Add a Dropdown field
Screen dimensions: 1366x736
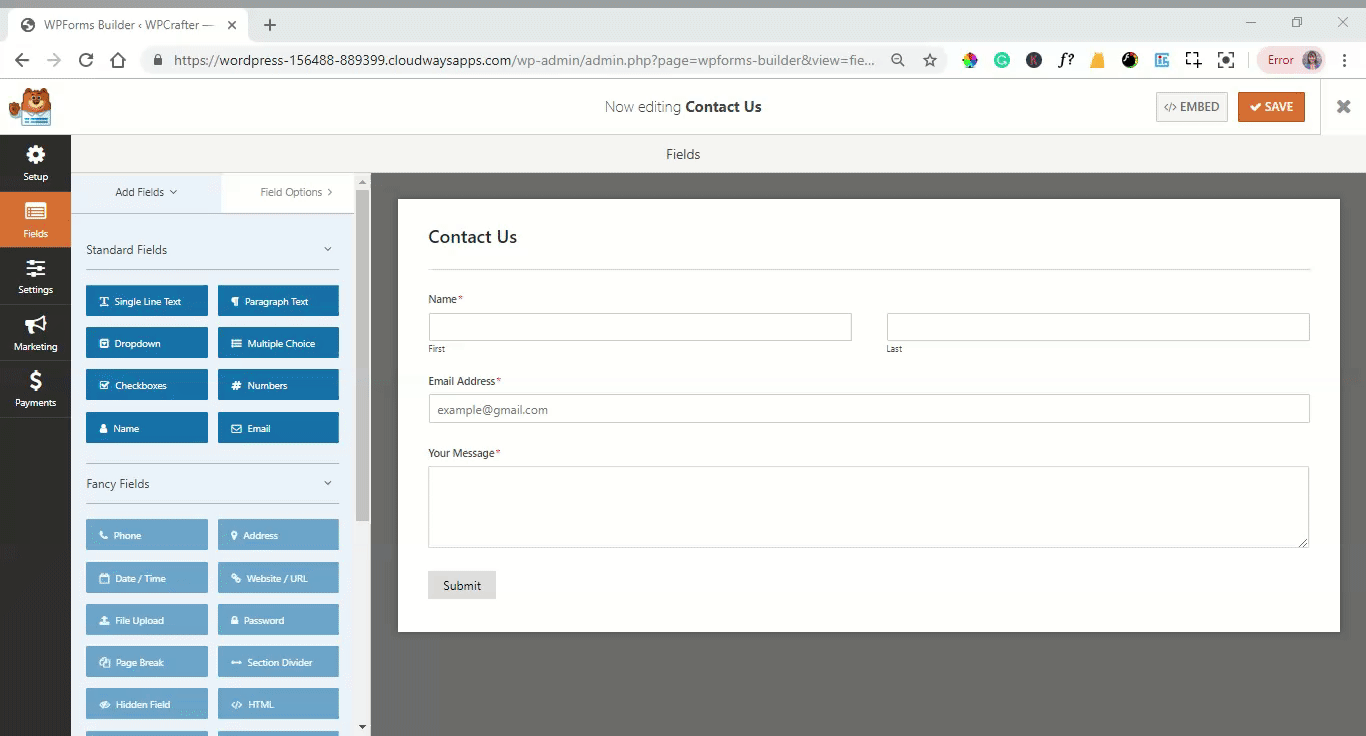[x=147, y=343]
